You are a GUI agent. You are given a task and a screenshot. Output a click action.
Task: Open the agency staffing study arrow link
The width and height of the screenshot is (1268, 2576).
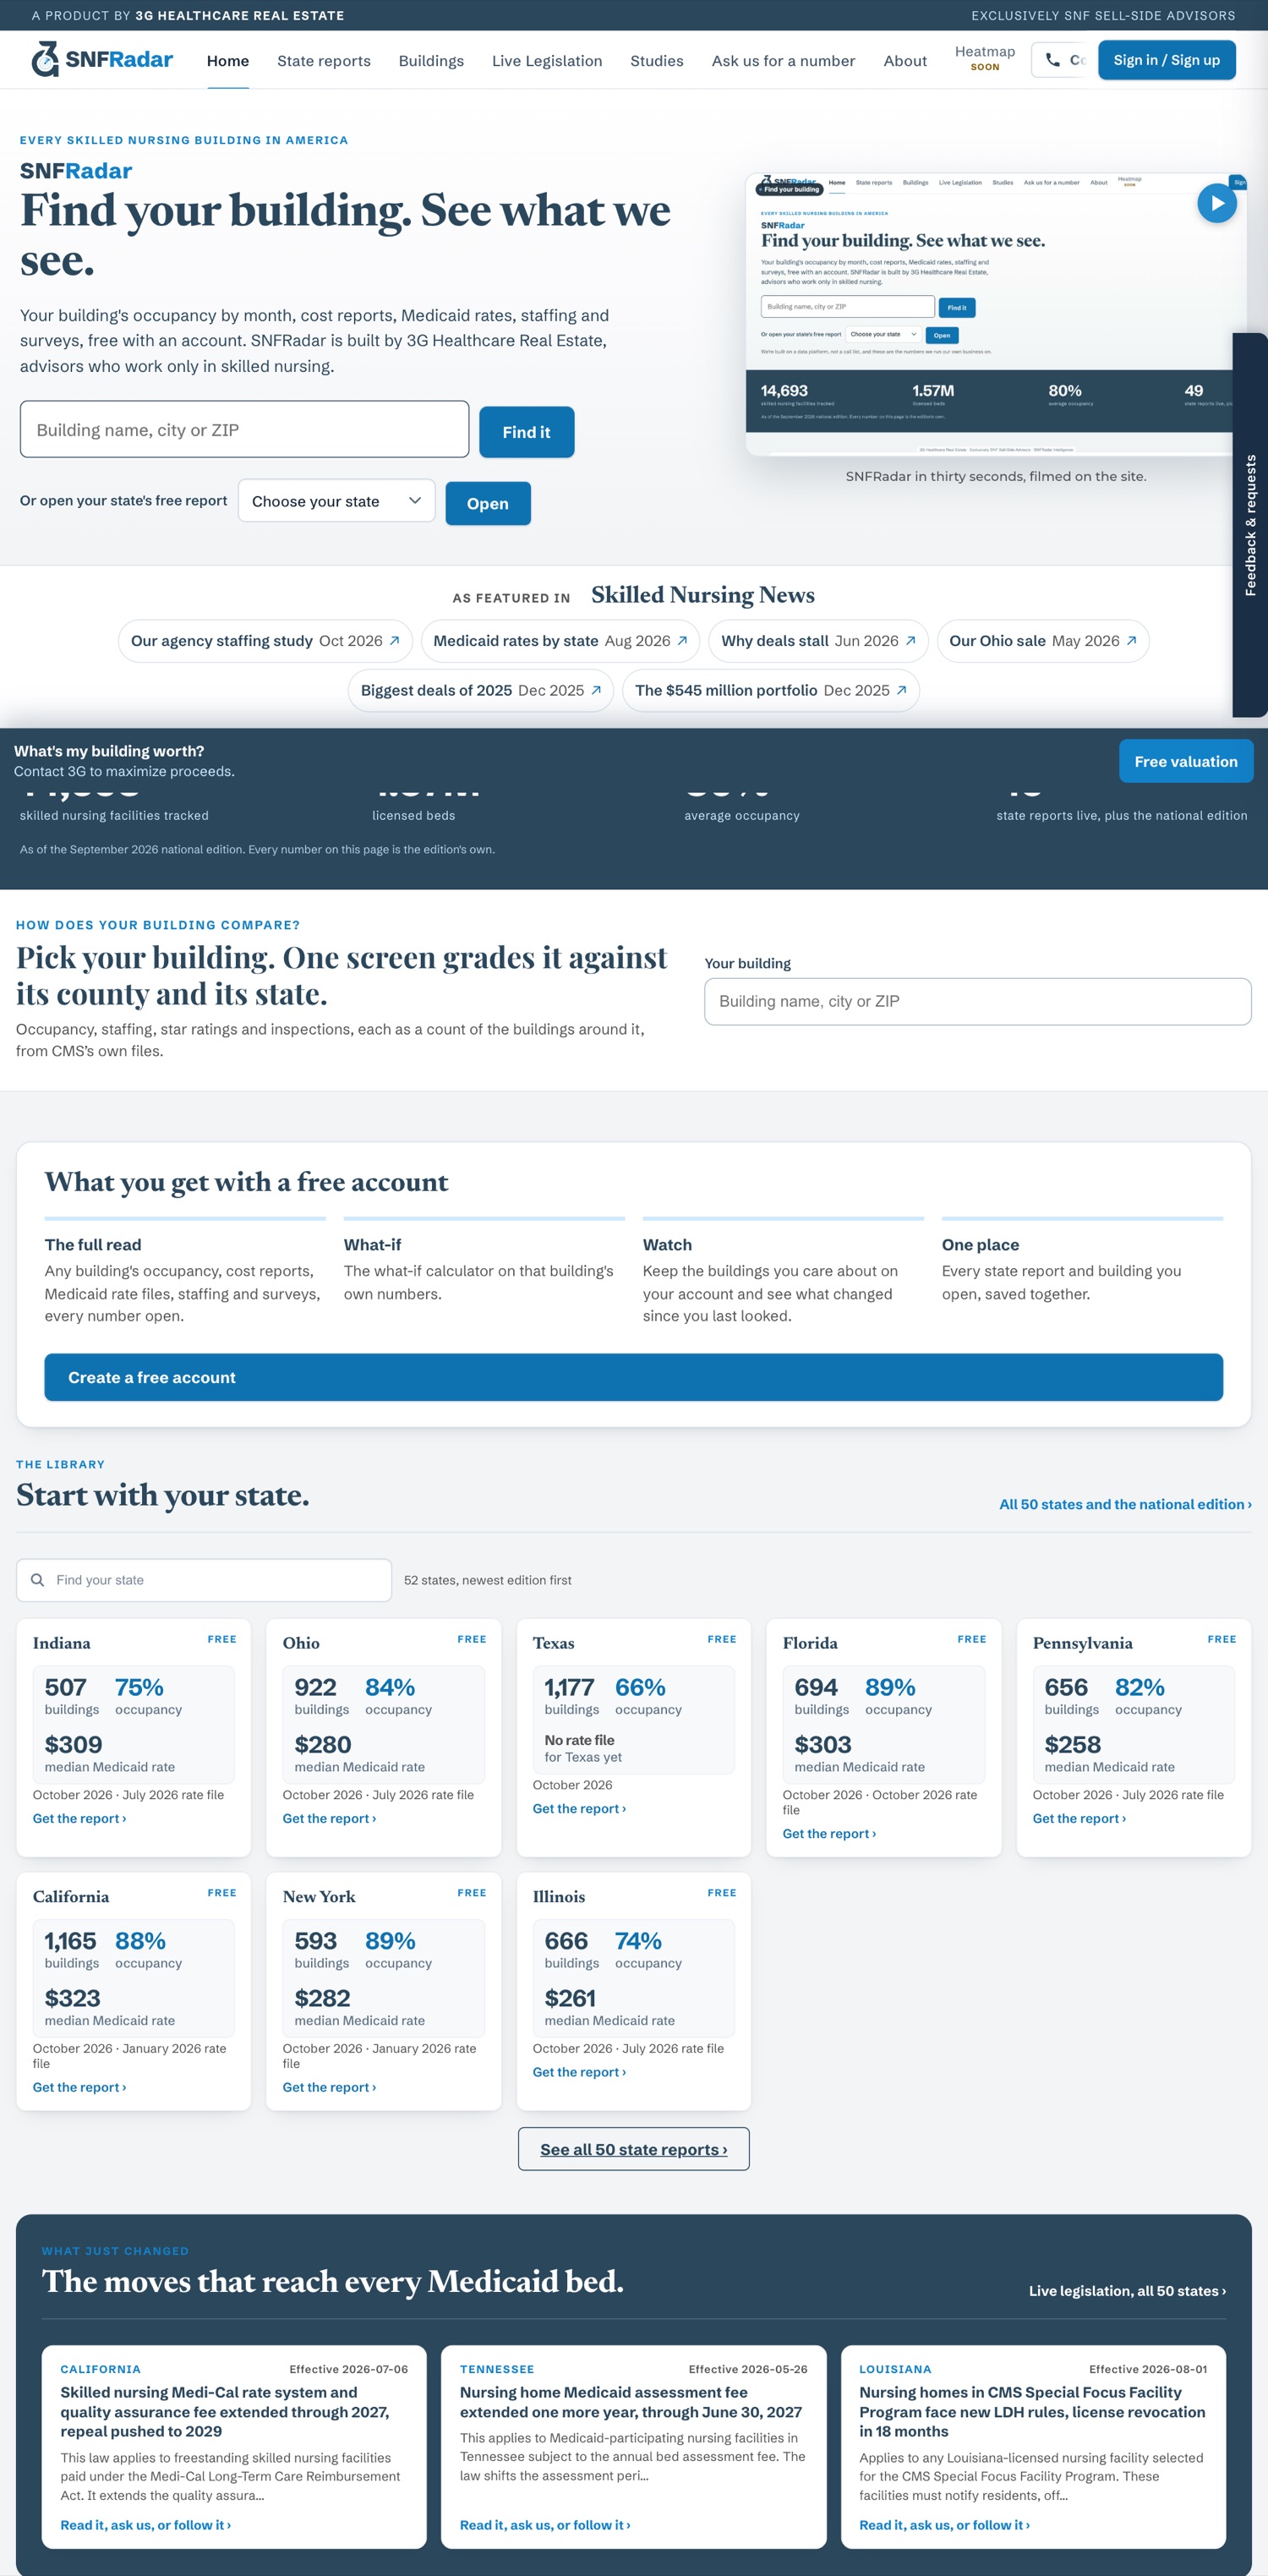click(394, 641)
